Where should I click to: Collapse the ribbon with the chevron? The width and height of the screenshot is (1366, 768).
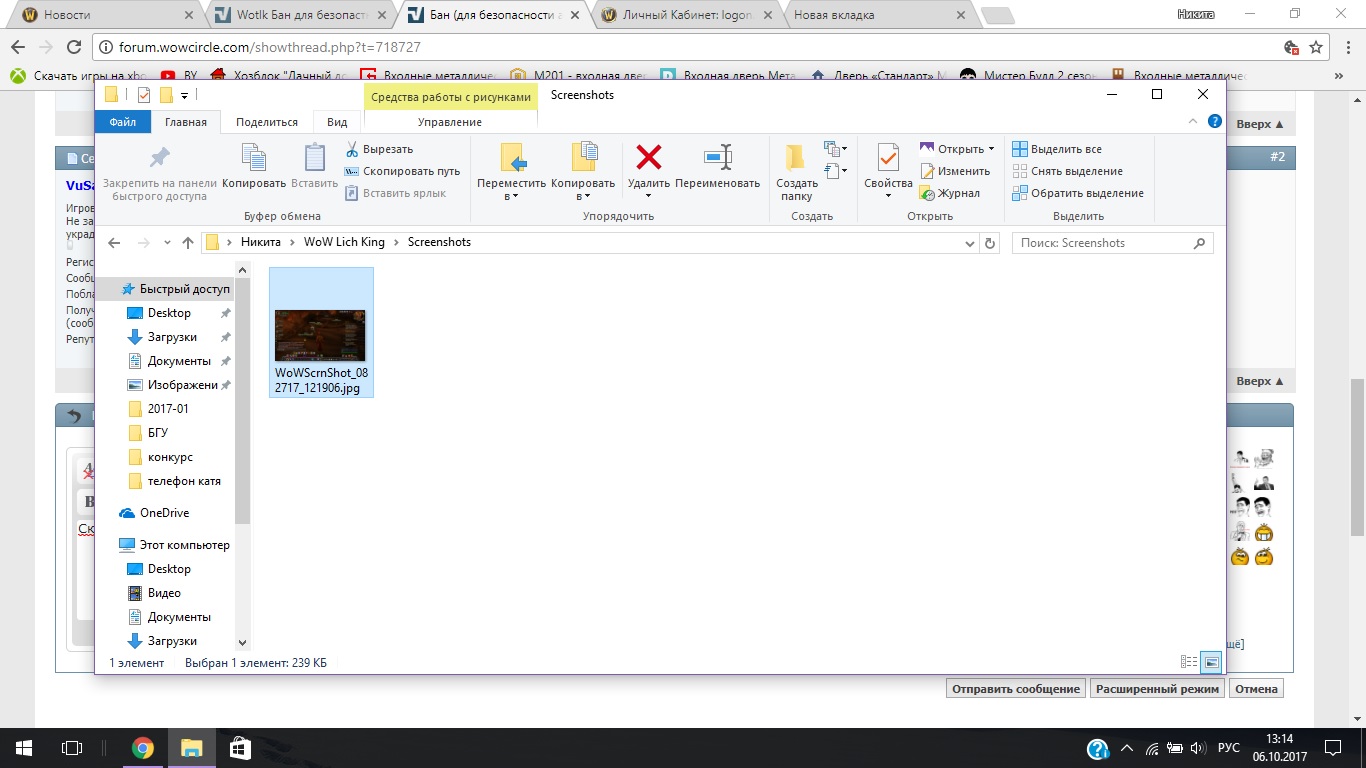click(x=1194, y=121)
